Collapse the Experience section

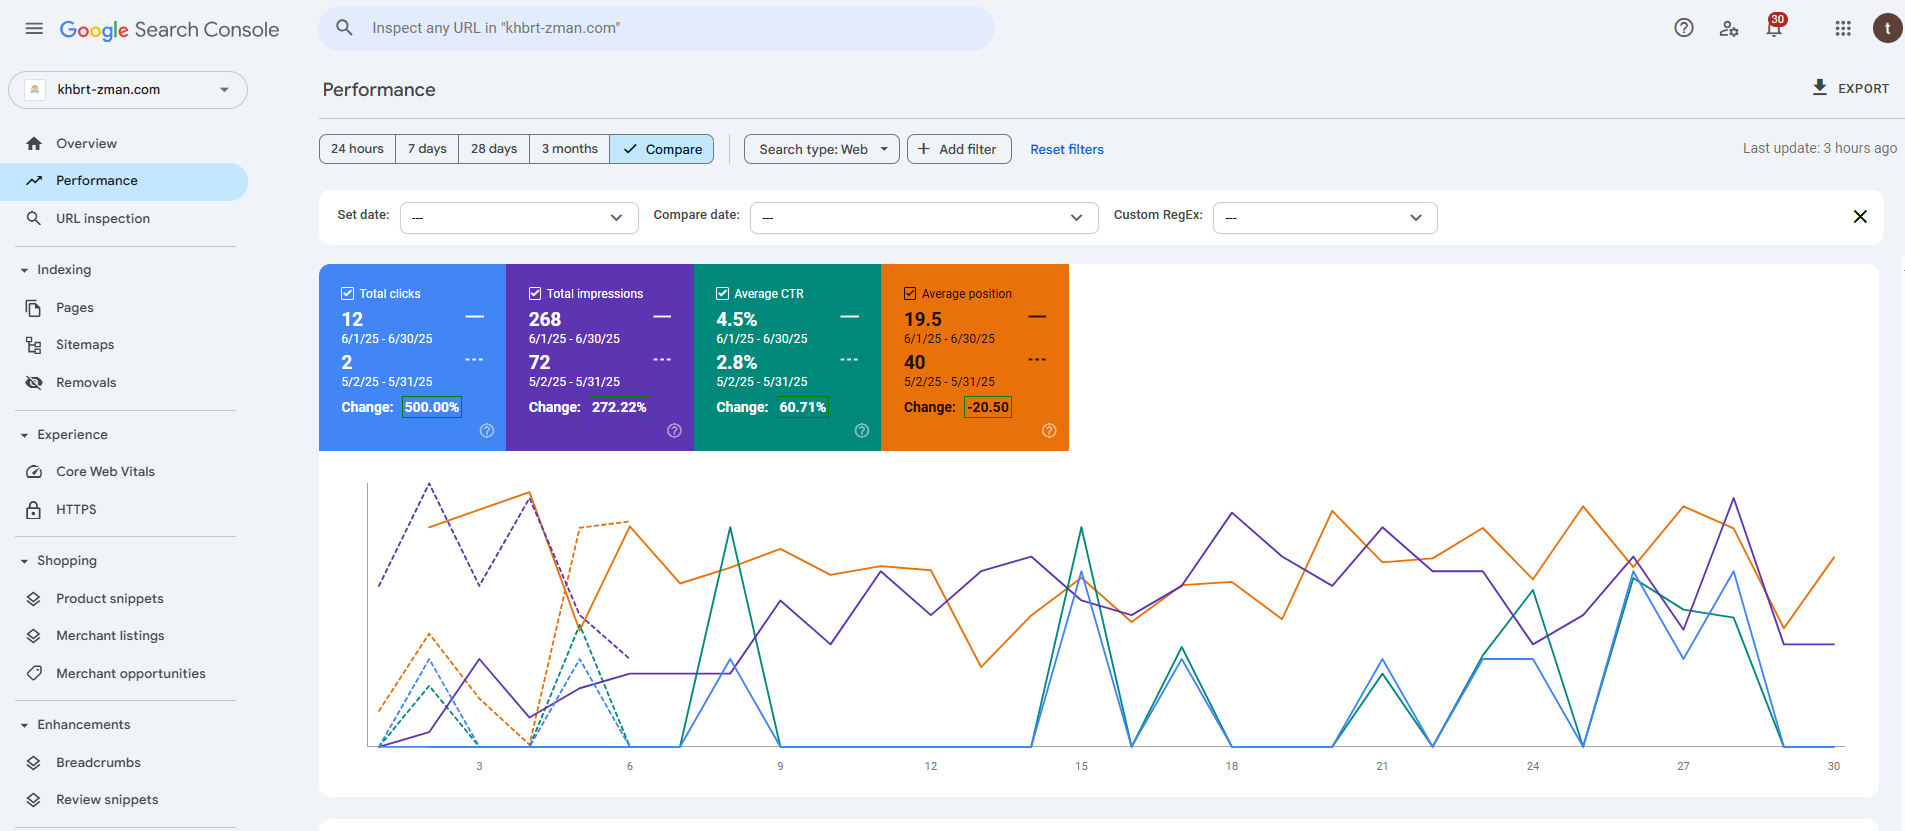pyautogui.click(x=24, y=435)
